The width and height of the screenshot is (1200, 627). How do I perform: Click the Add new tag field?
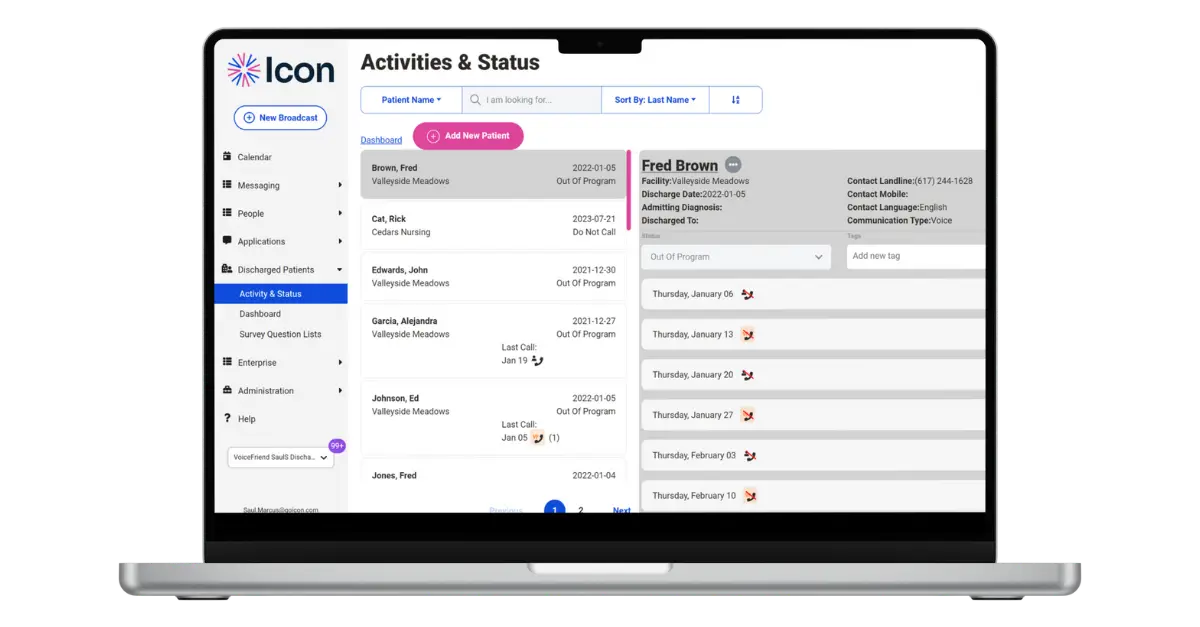click(x=912, y=256)
